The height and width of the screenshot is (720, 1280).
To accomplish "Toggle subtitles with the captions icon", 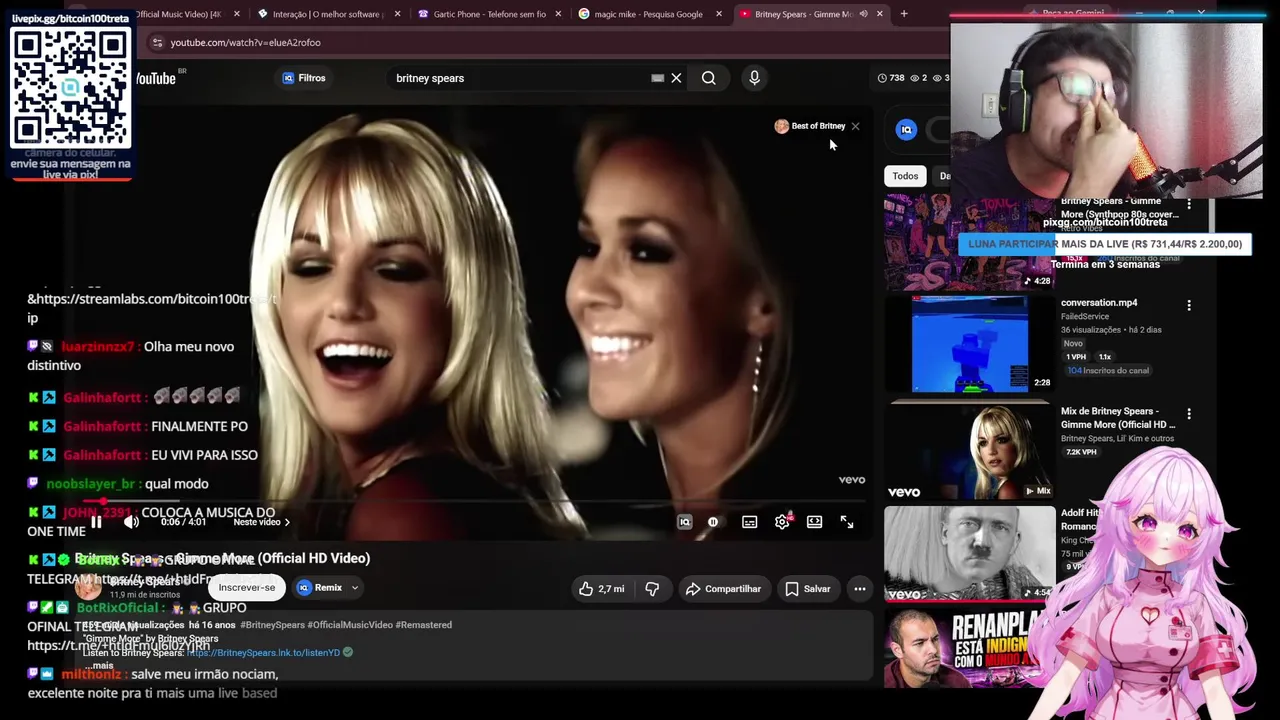I will 749,522.
